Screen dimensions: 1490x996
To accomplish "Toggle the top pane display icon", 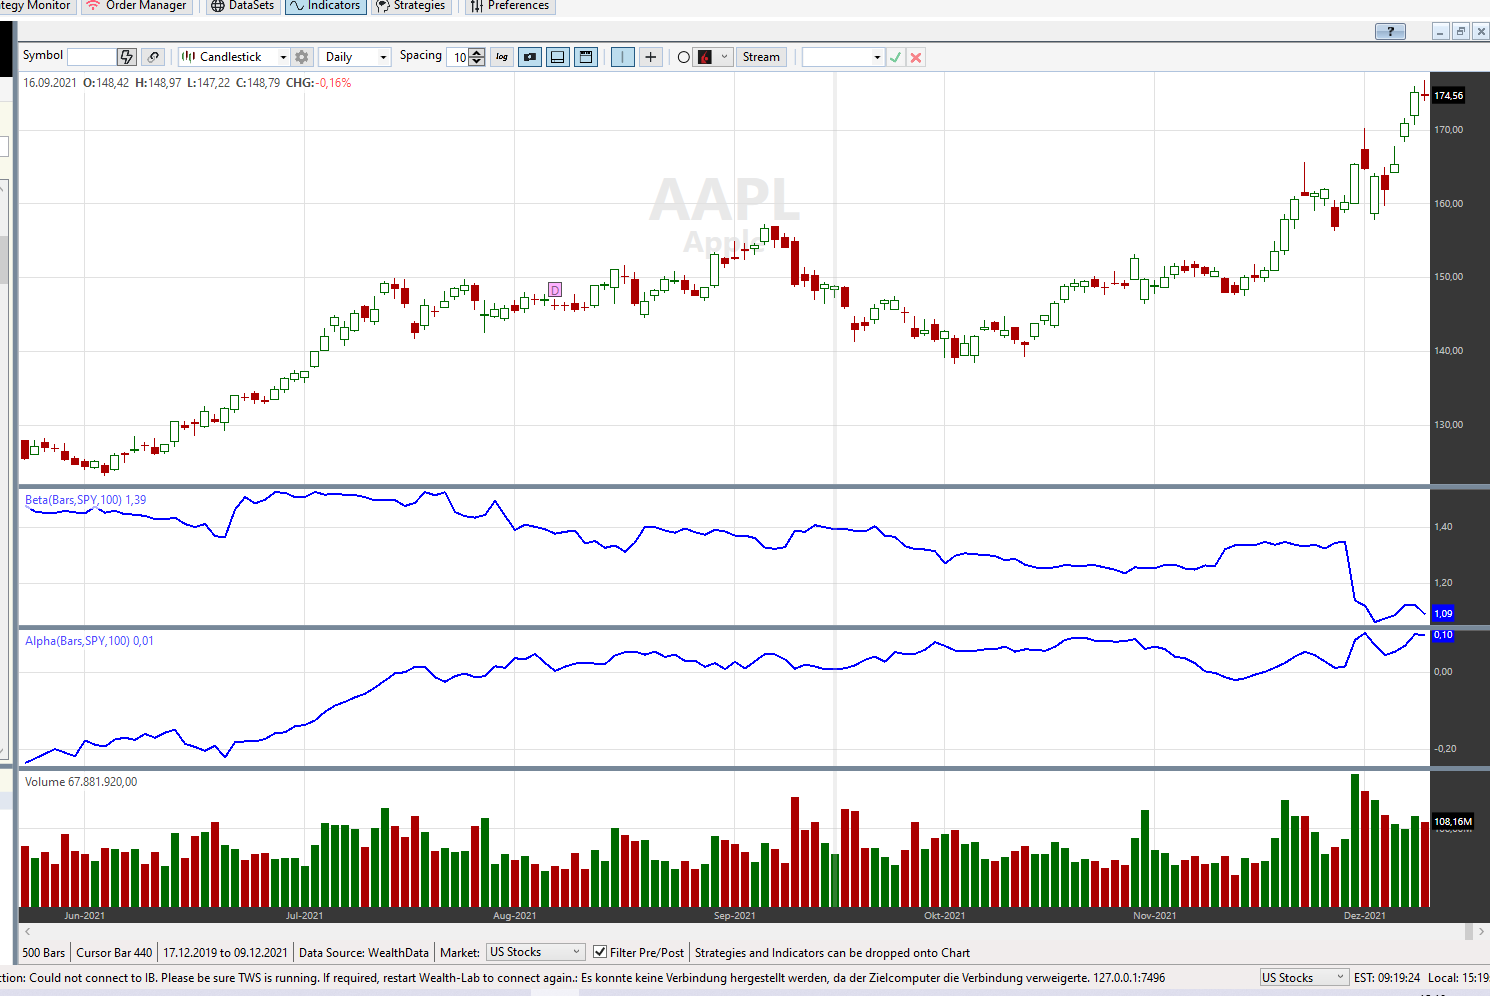I will pos(586,57).
